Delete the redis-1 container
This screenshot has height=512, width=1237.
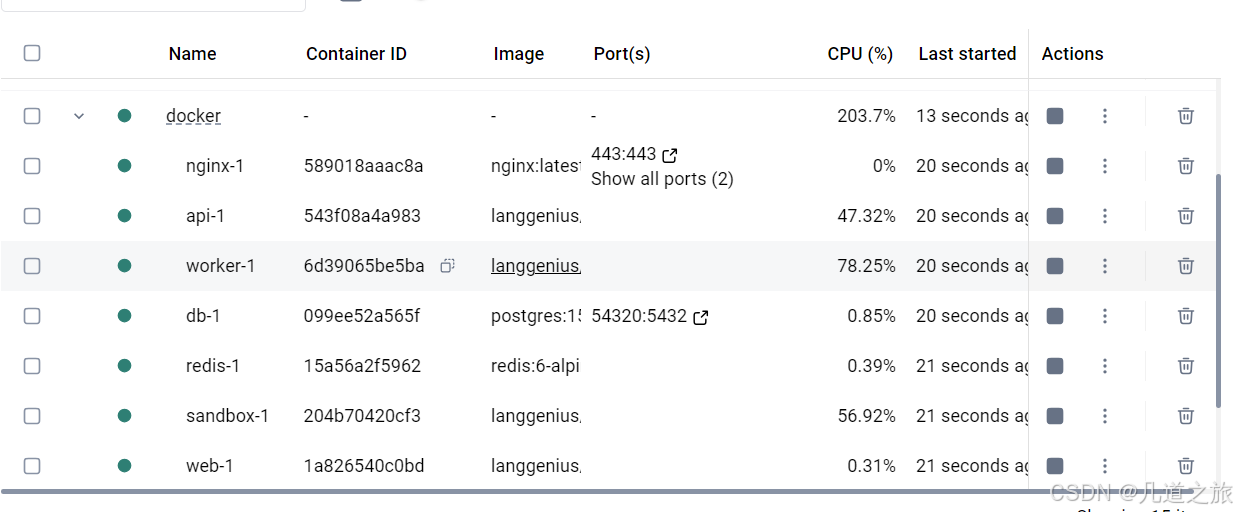[x=1185, y=366]
